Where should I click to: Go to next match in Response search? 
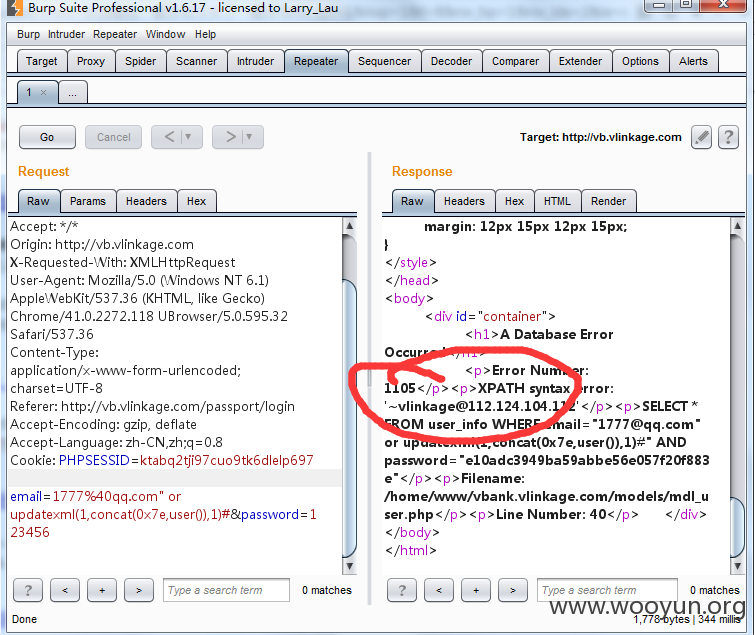pyautogui.click(x=513, y=590)
